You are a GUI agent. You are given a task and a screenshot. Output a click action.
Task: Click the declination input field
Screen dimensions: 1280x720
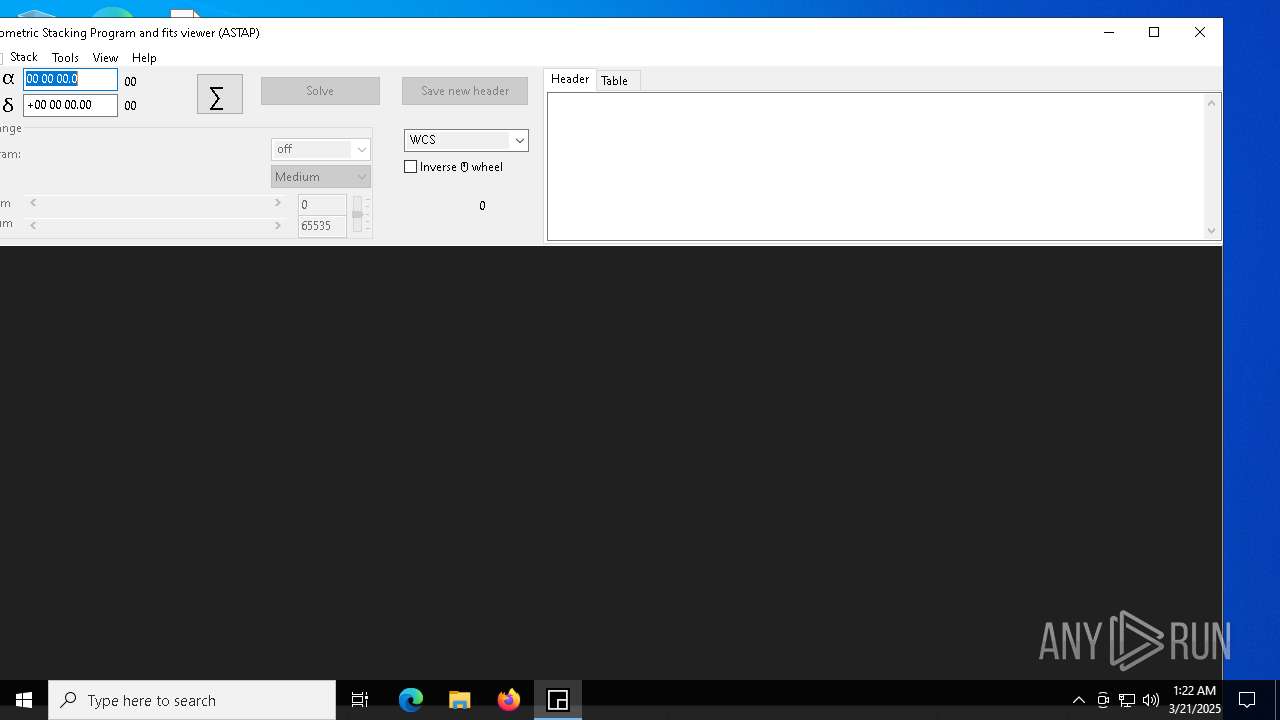(x=70, y=105)
